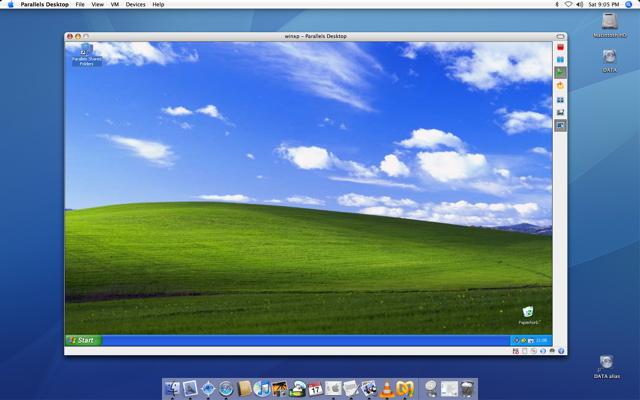Click the fourth blue globe status bar icon
This screenshot has width=640, height=400.
[x=543, y=351]
